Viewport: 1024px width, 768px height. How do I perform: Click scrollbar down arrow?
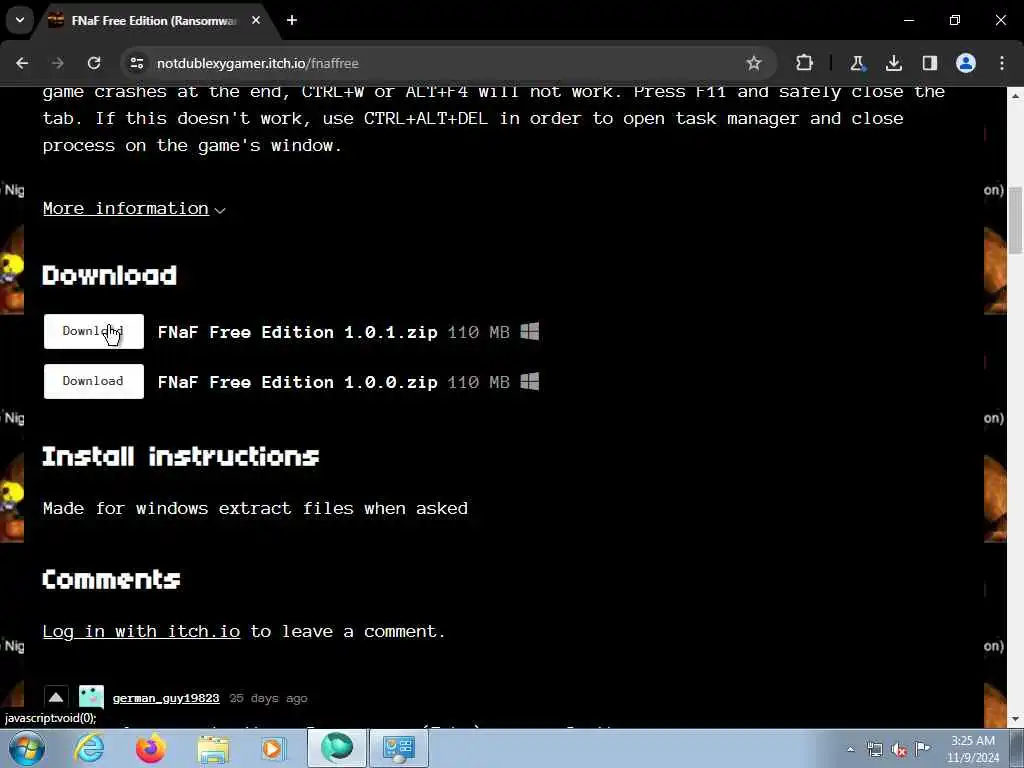point(1016,720)
